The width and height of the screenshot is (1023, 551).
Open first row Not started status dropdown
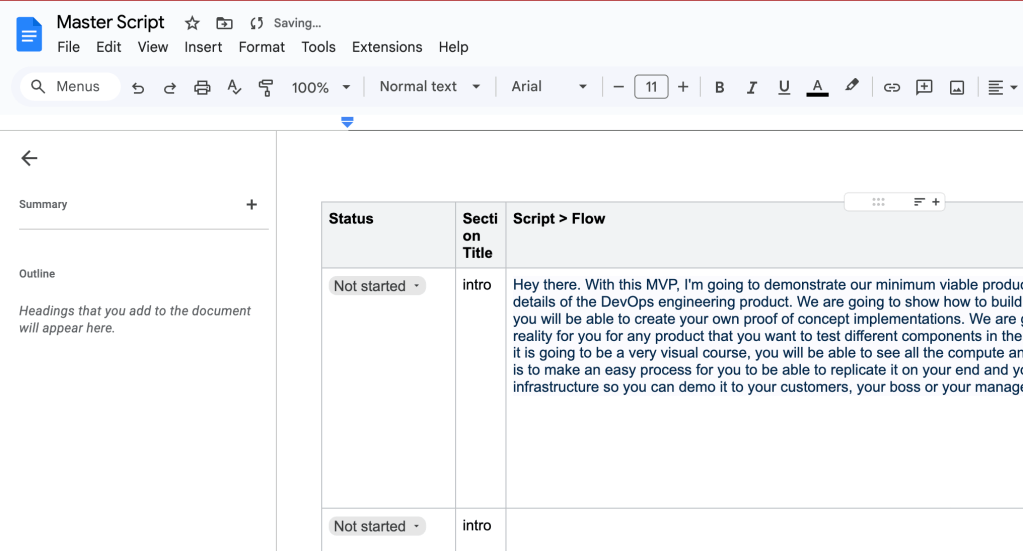point(377,286)
